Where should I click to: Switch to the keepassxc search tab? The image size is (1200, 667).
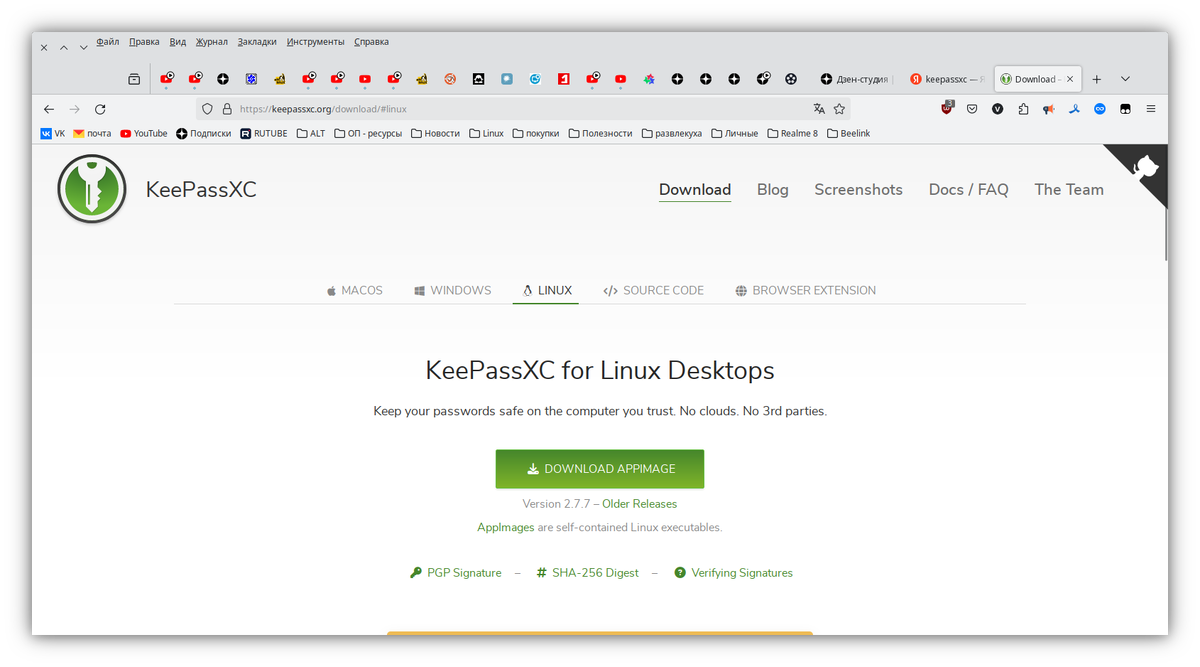[948, 79]
